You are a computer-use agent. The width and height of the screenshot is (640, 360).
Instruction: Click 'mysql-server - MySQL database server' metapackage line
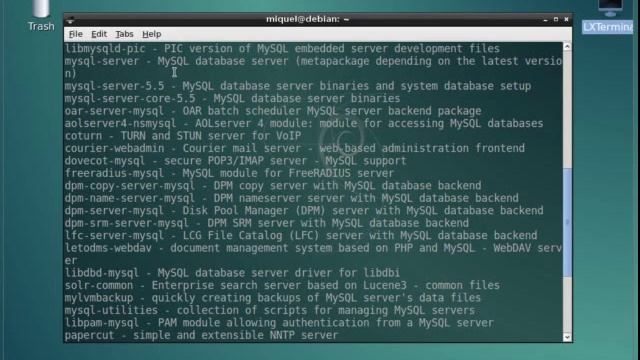[313, 67]
